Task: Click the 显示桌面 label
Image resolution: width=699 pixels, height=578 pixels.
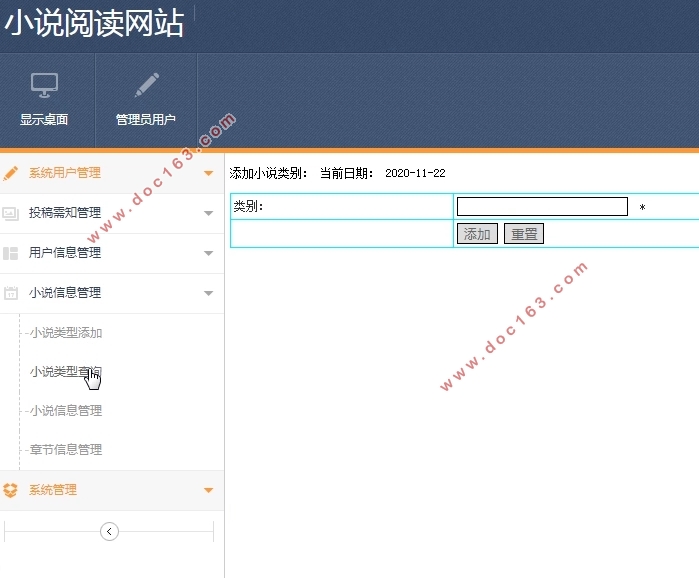Action: [x=44, y=119]
